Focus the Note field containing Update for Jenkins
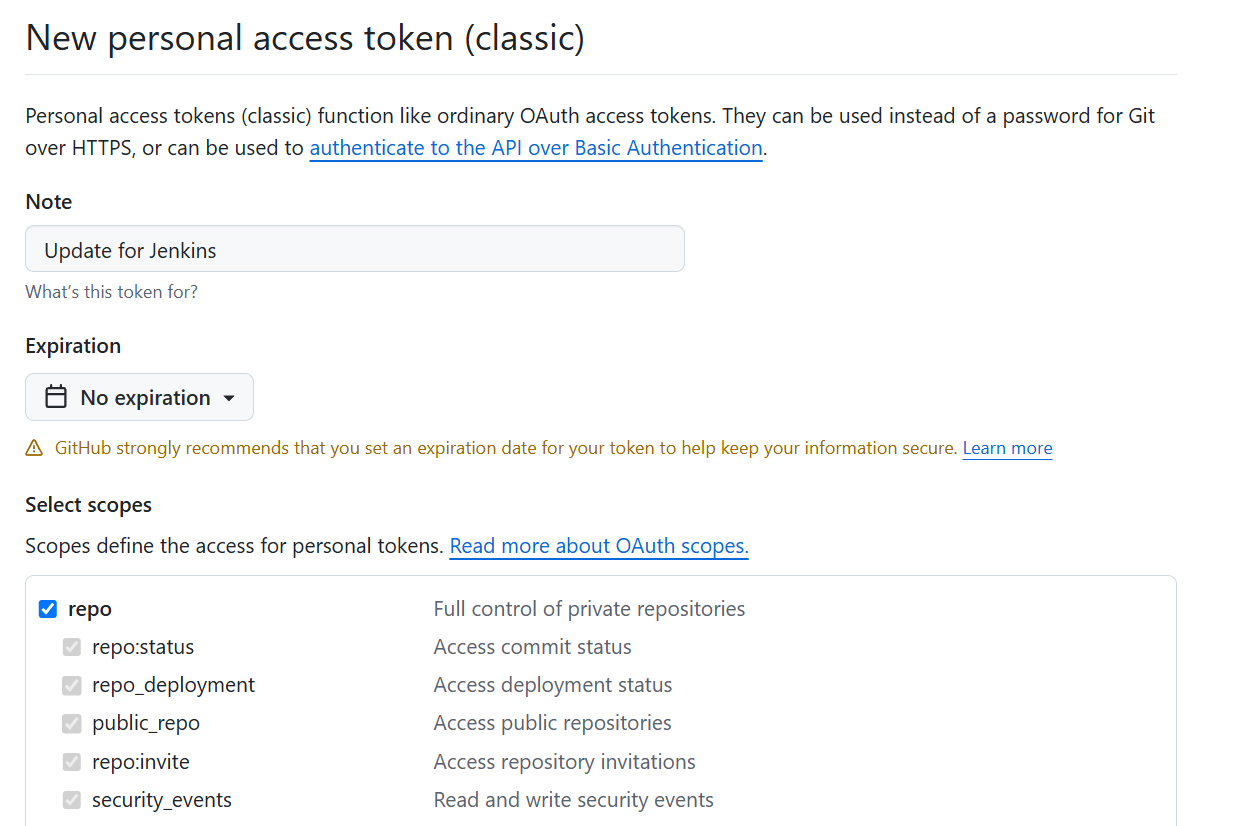1235x826 pixels. pyautogui.click(x=355, y=249)
